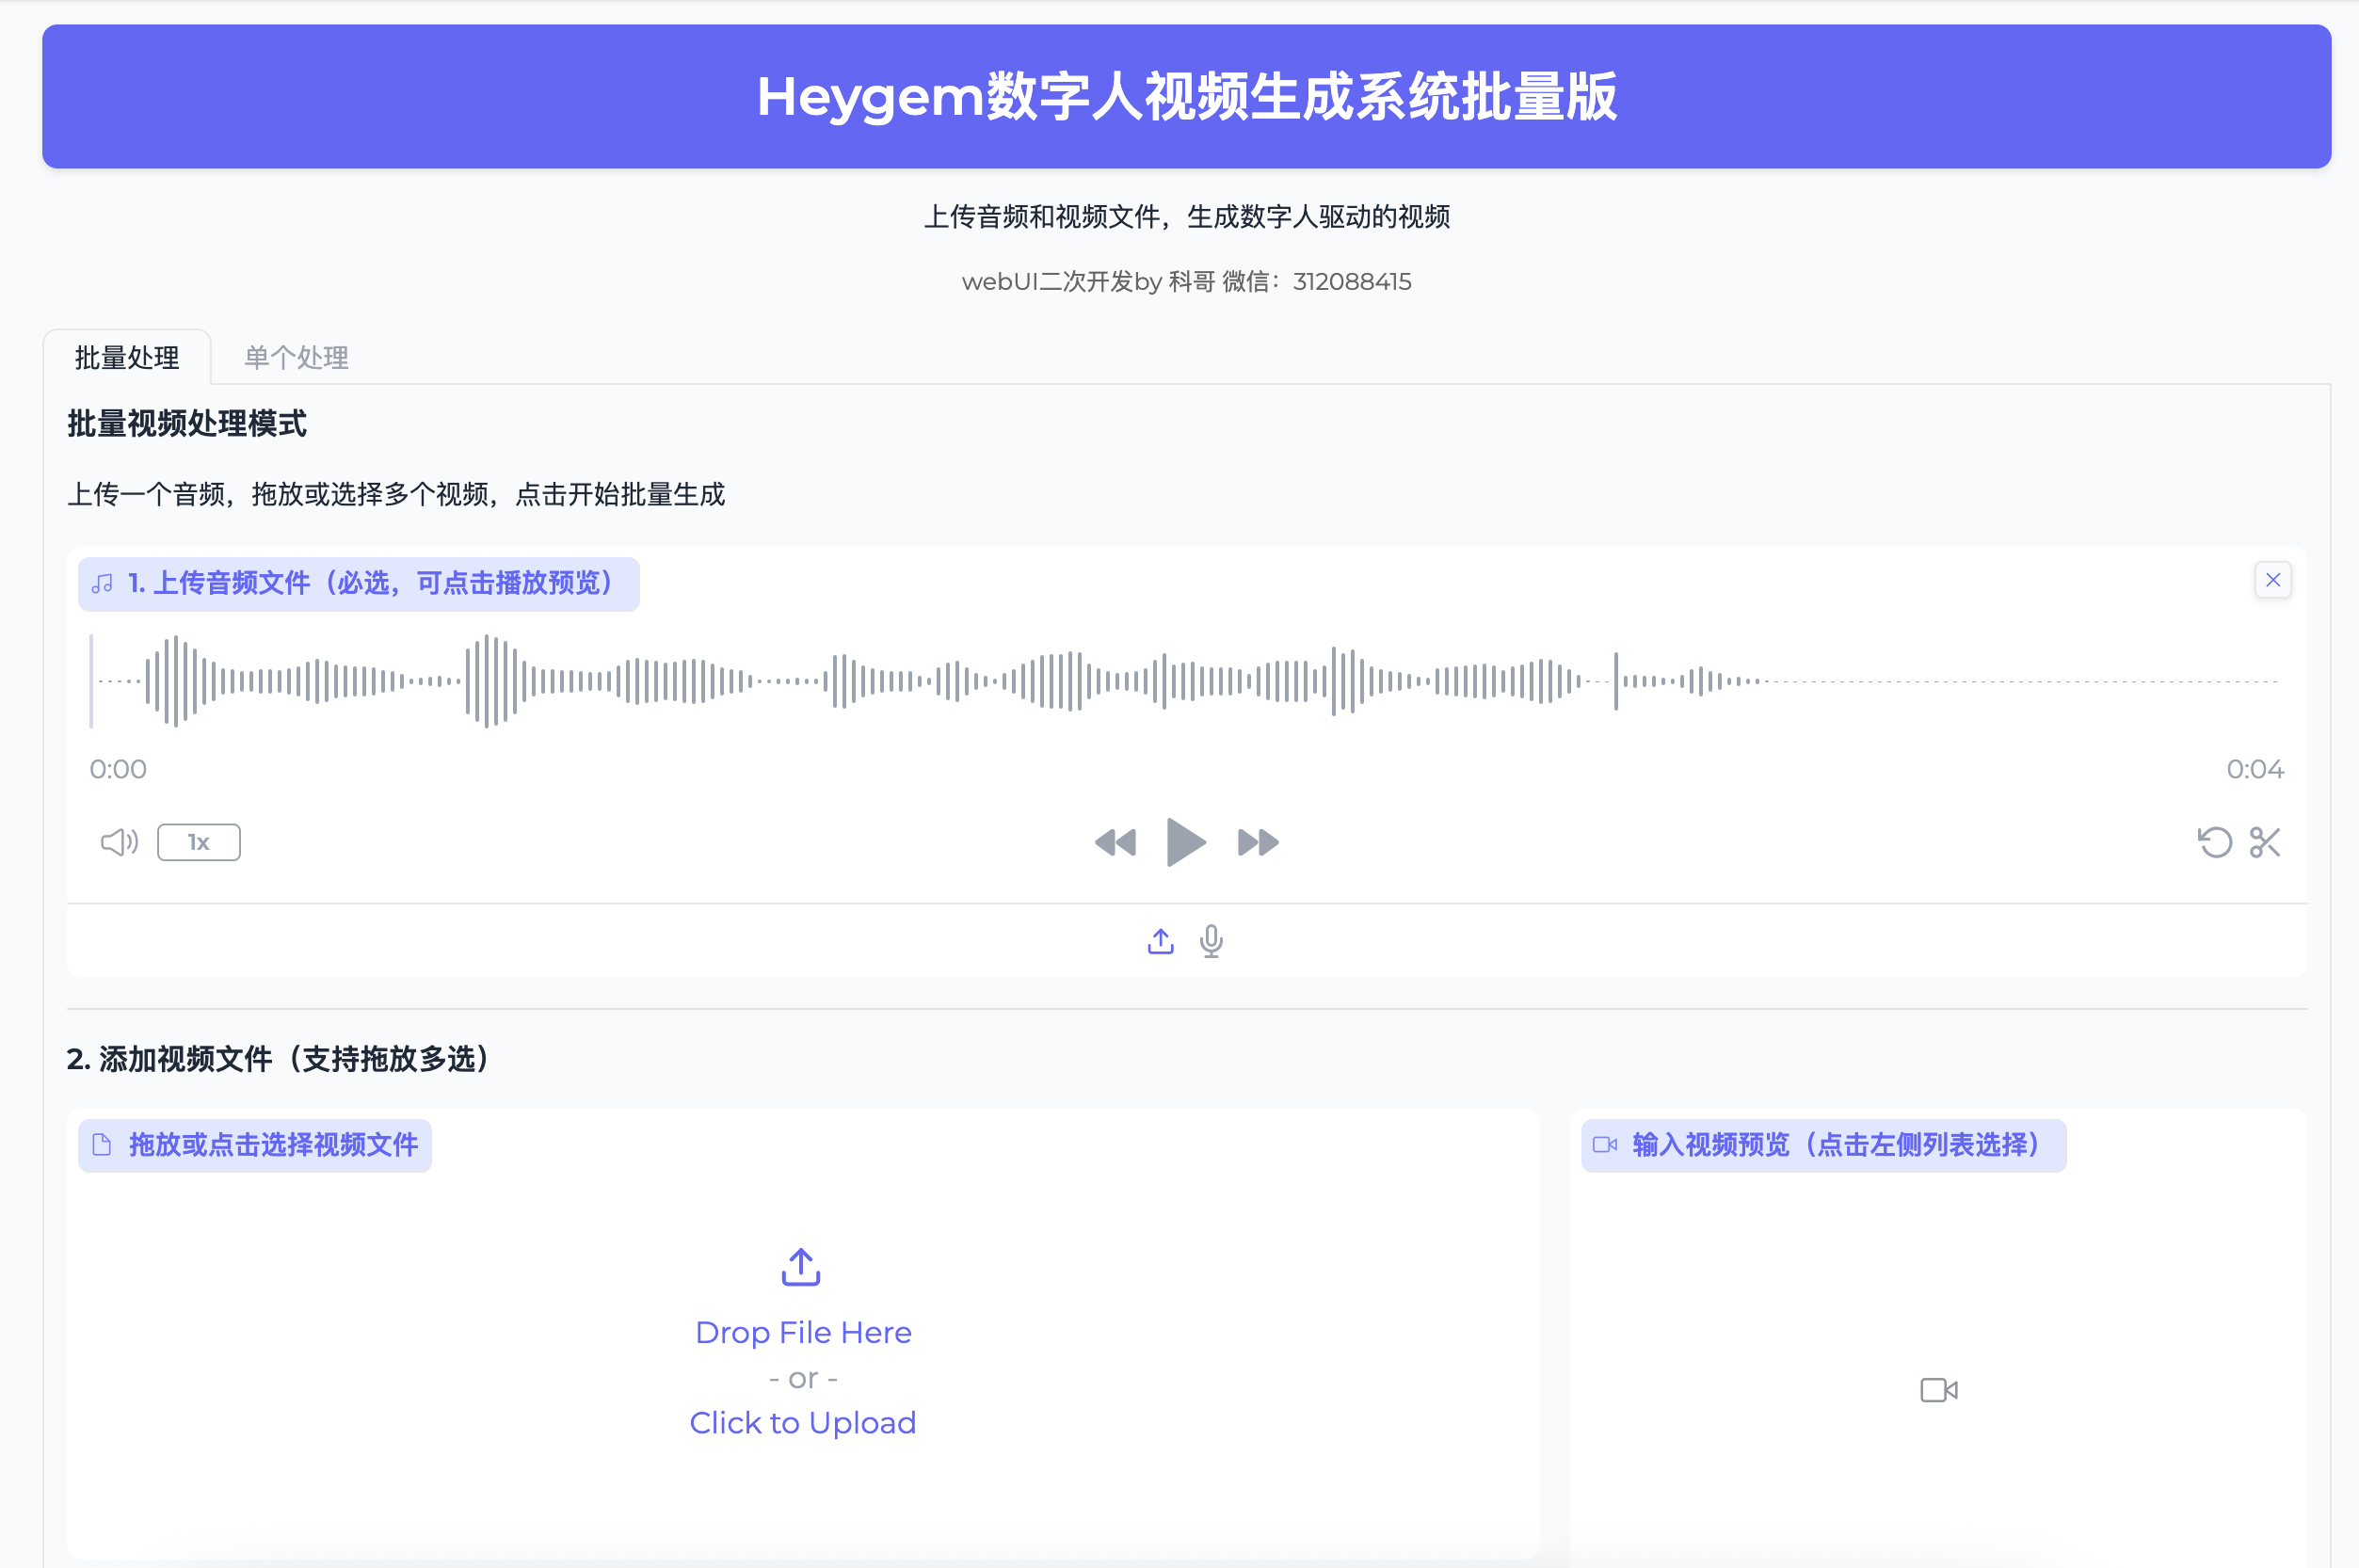Click the video camera preview placeholder
The width and height of the screenshot is (2359, 1568).
coord(1938,1390)
